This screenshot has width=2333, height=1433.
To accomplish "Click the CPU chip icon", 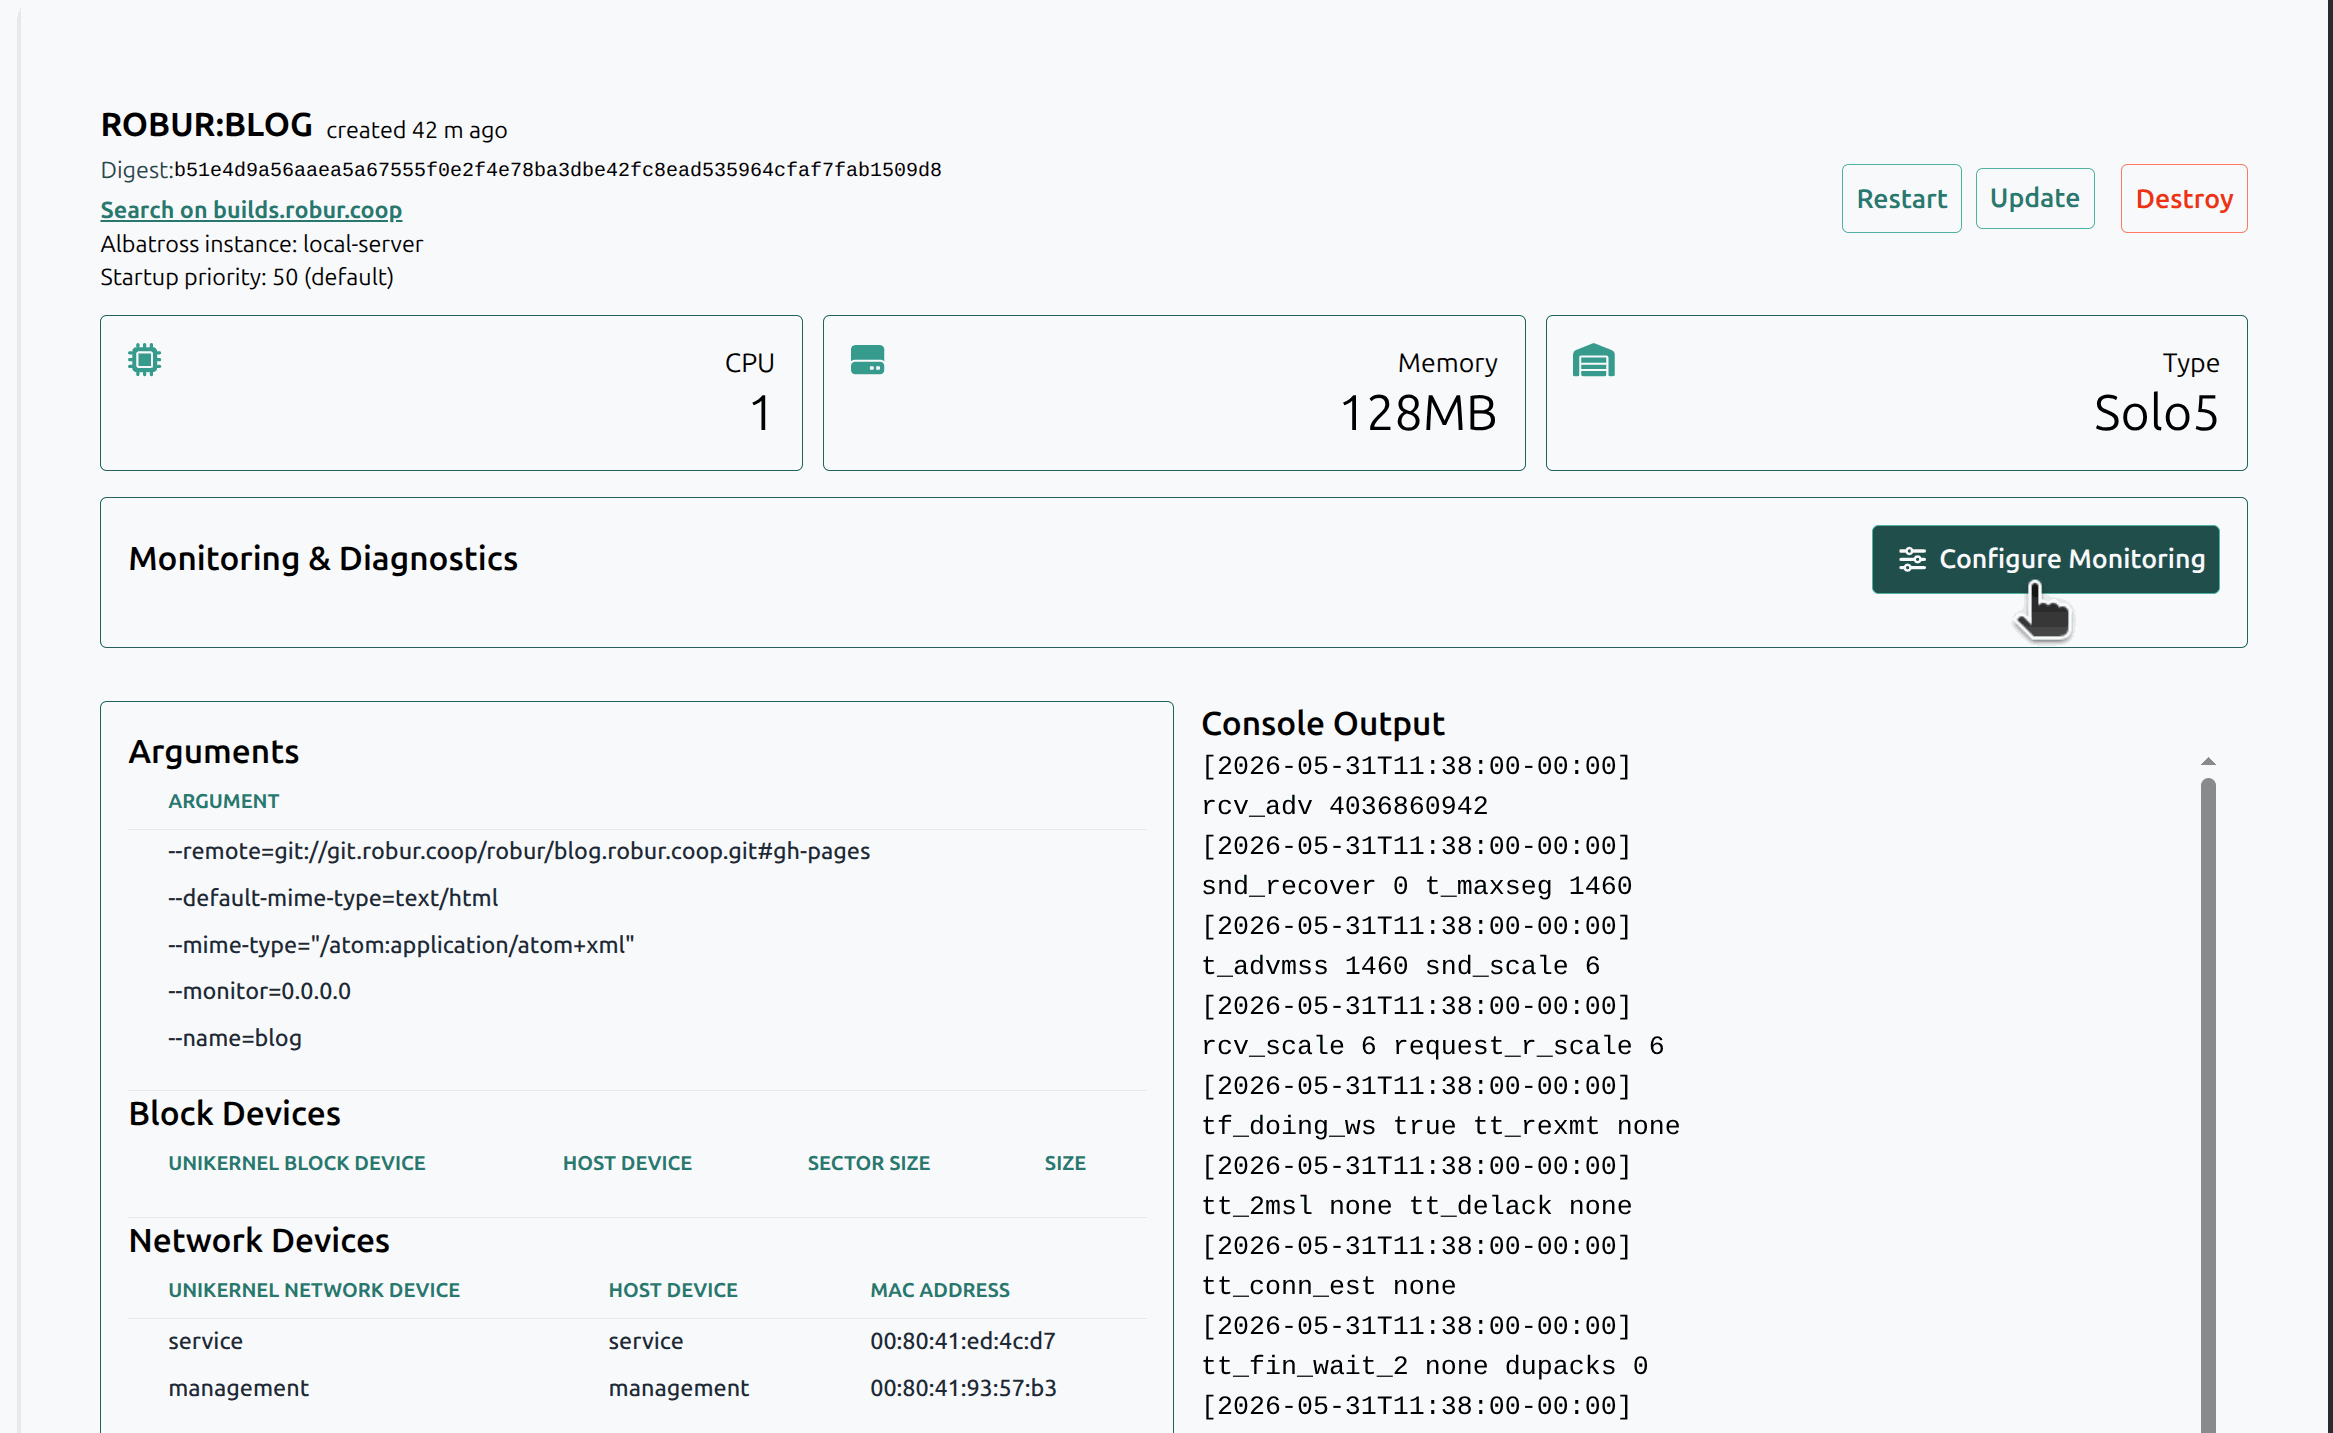I will [145, 360].
